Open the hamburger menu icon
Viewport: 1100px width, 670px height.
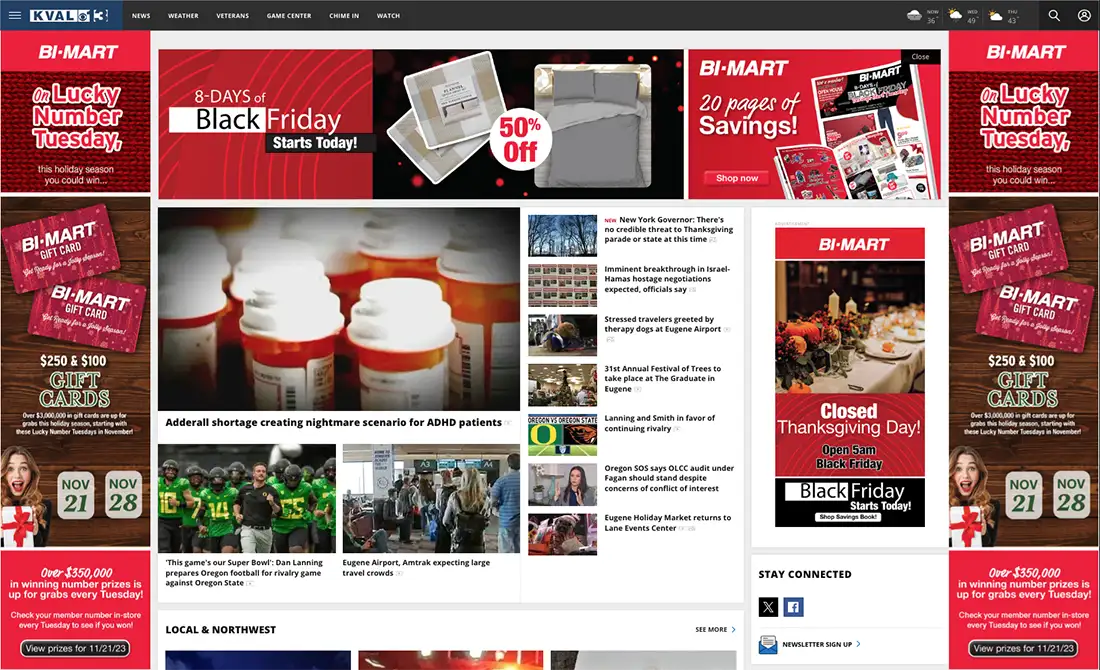15,15
